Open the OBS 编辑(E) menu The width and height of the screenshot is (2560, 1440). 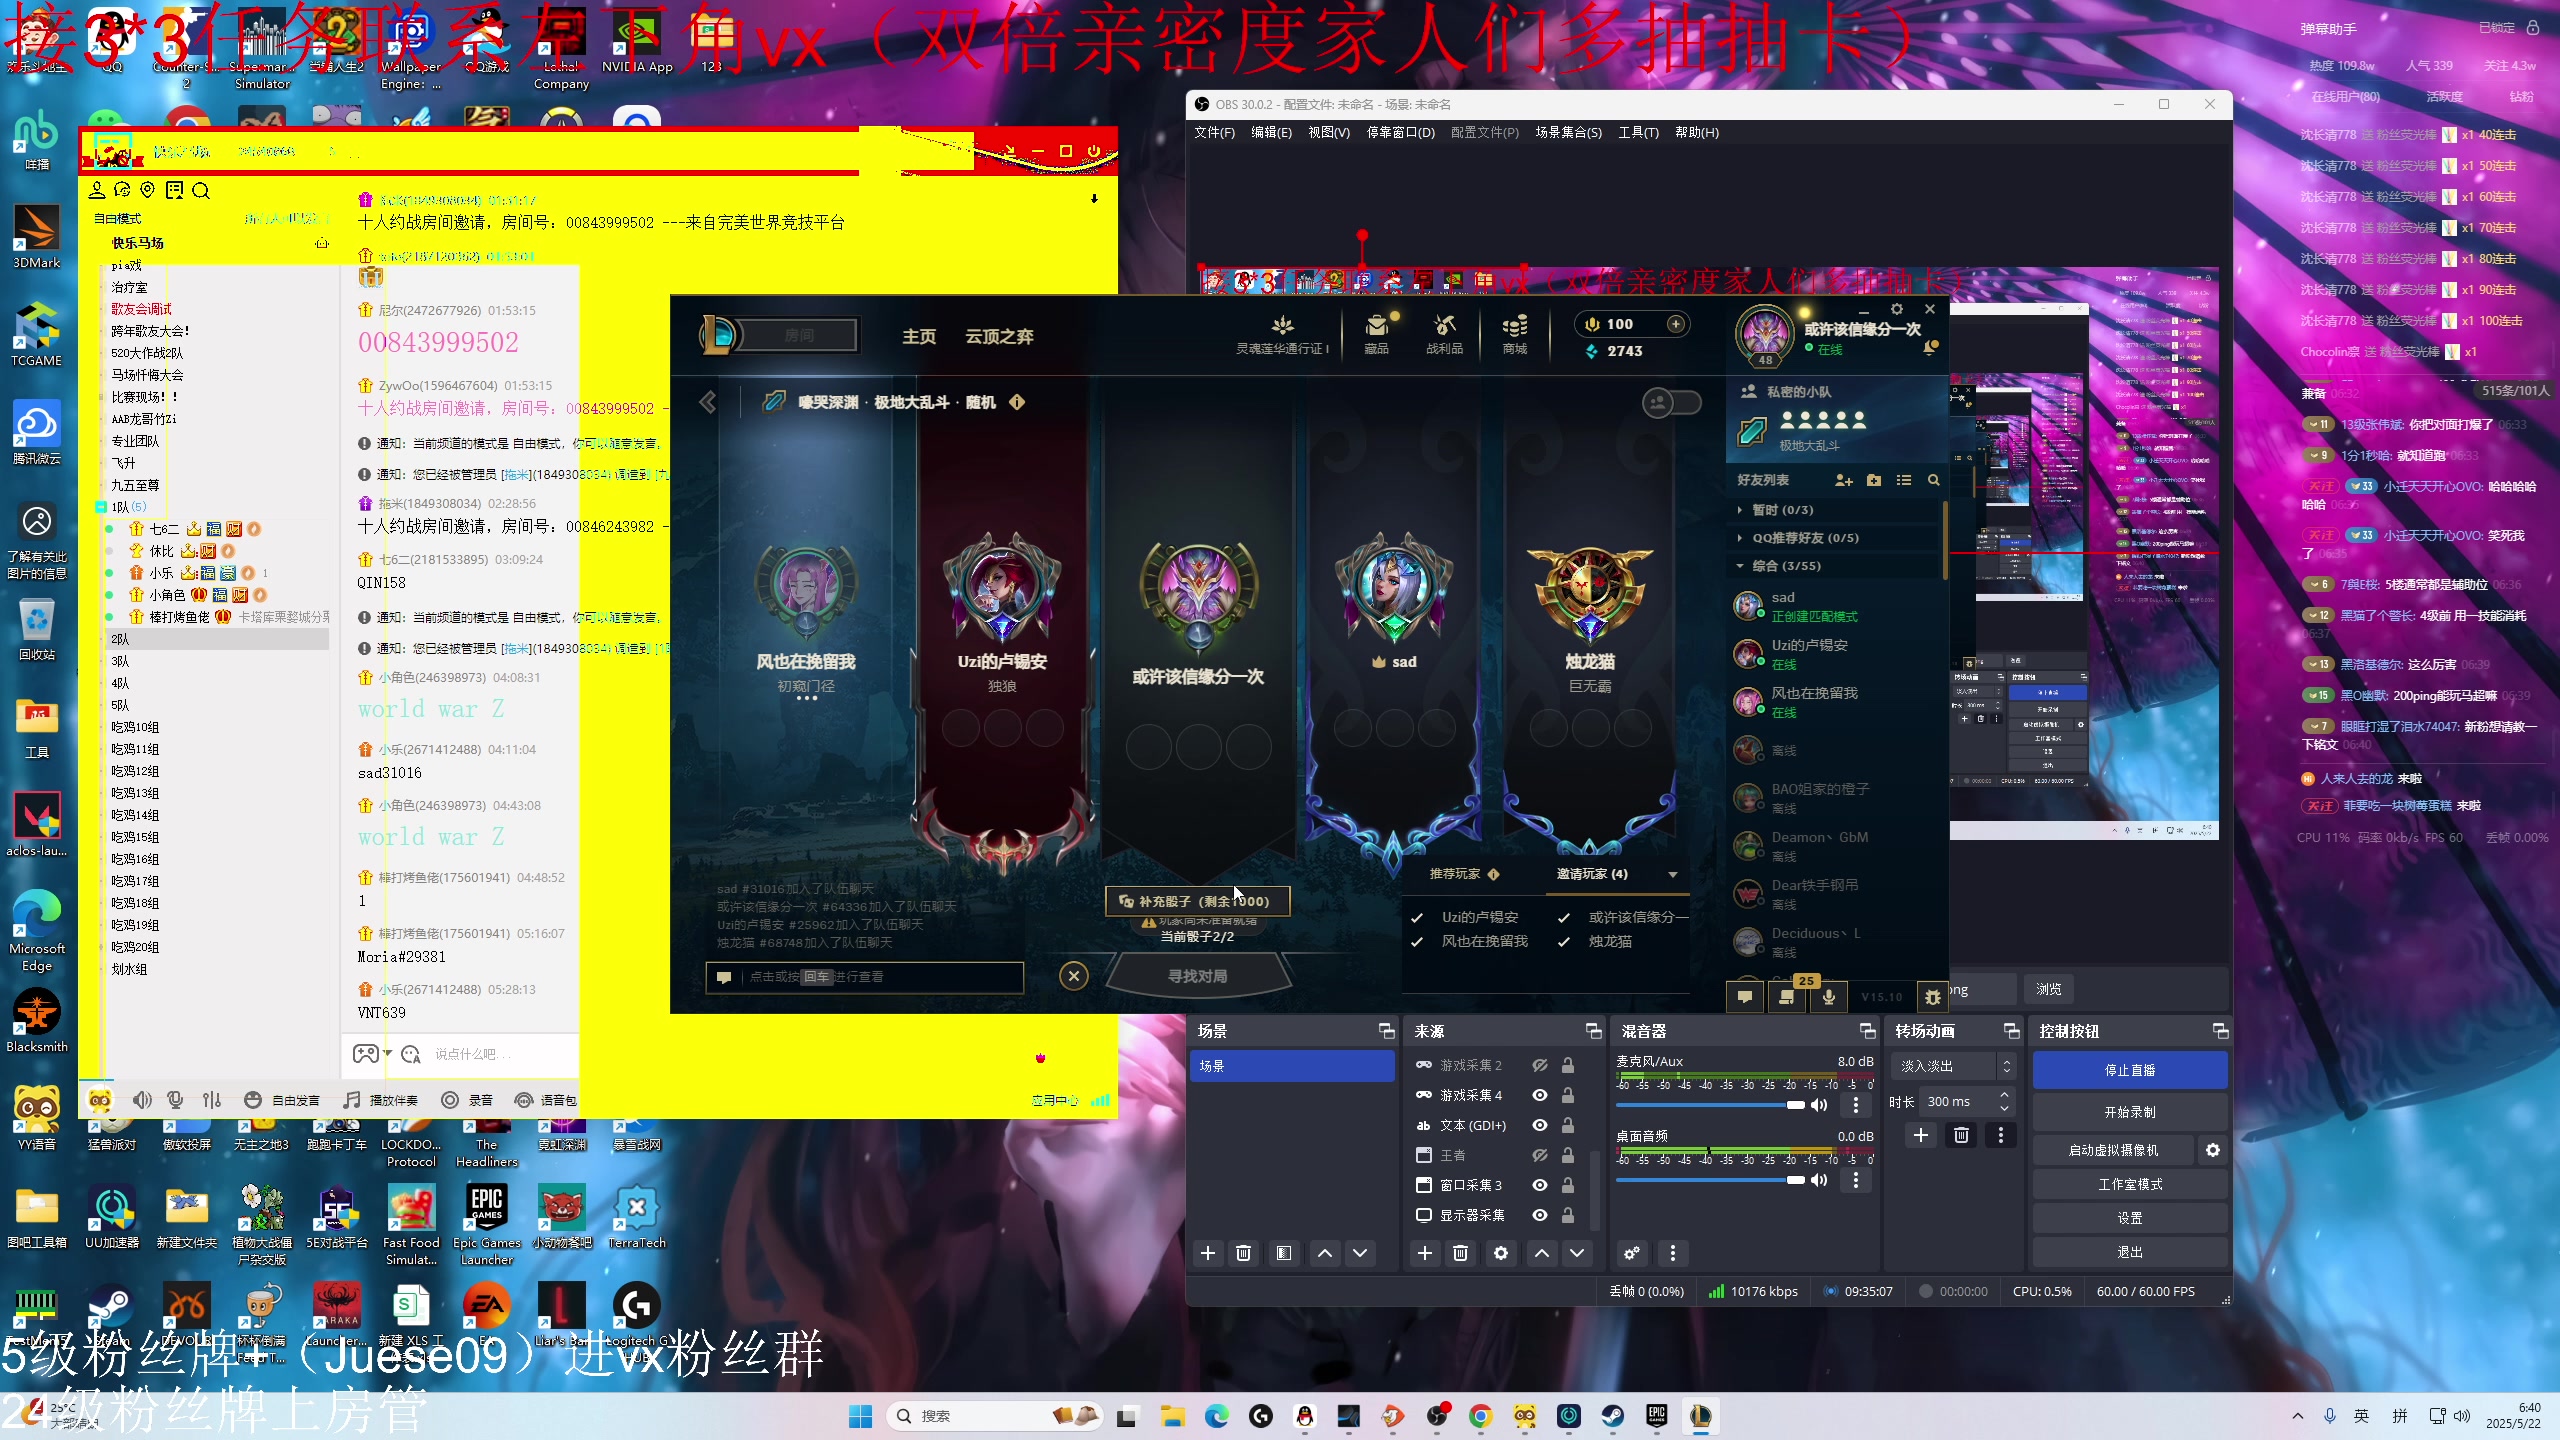tap(1272, 133)
